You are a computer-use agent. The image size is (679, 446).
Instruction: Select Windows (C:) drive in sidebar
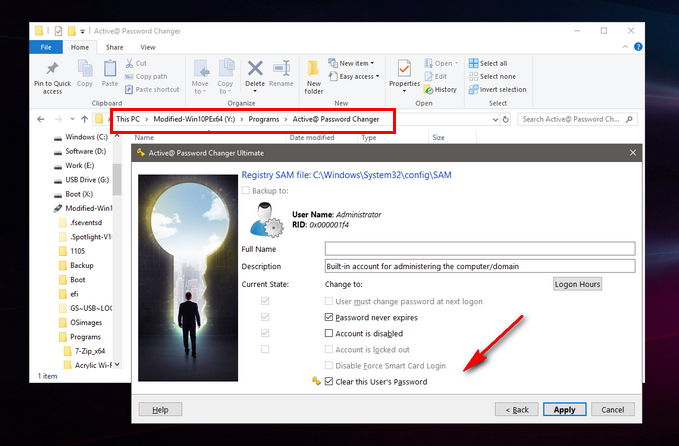click(82, 137)
